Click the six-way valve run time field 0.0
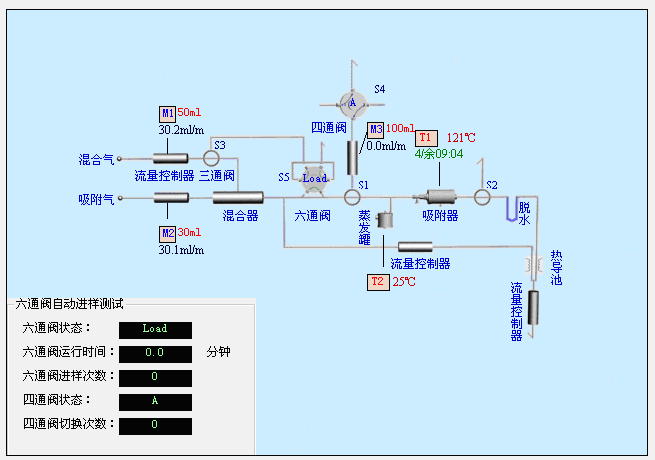The width and height of the screenshot is (655, 460). tap(155, 354)
